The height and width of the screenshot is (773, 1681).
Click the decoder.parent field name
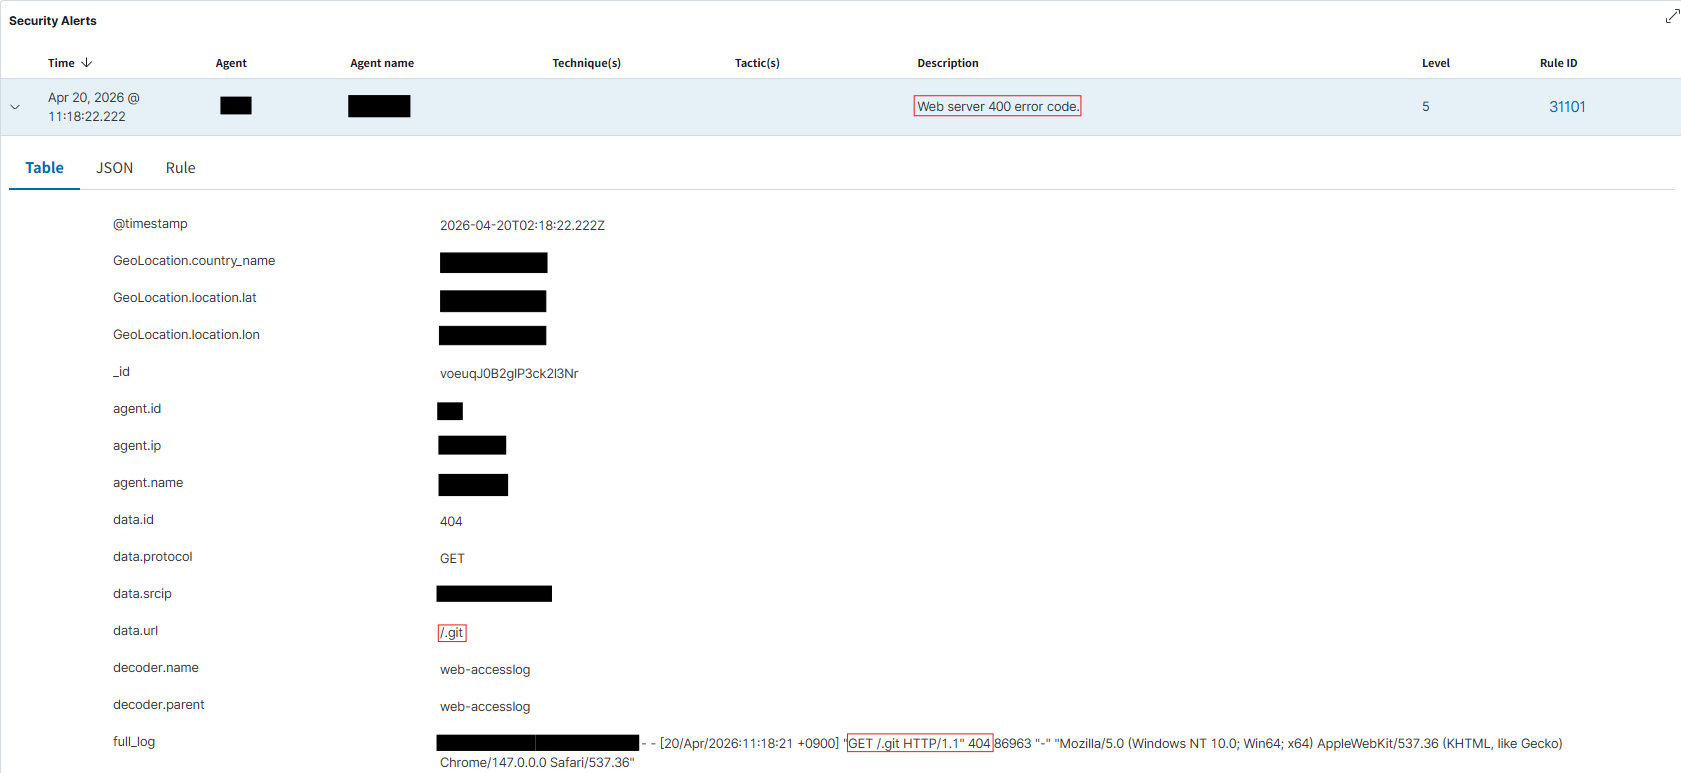click(x=158, y=705)
